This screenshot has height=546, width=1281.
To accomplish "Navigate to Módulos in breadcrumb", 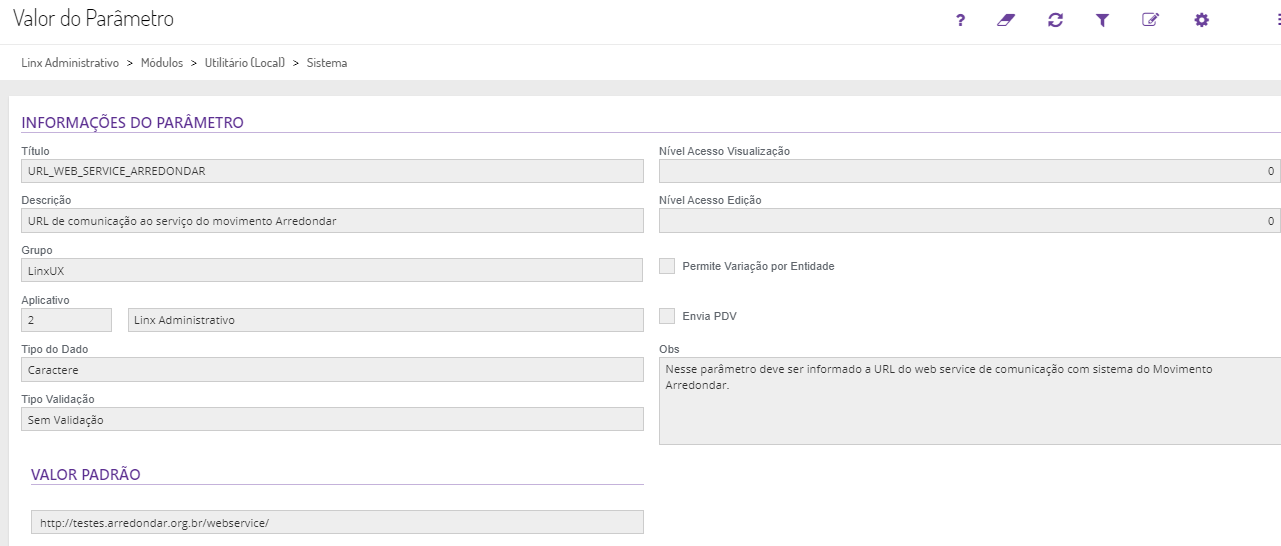I will click(x=162, y=63).
